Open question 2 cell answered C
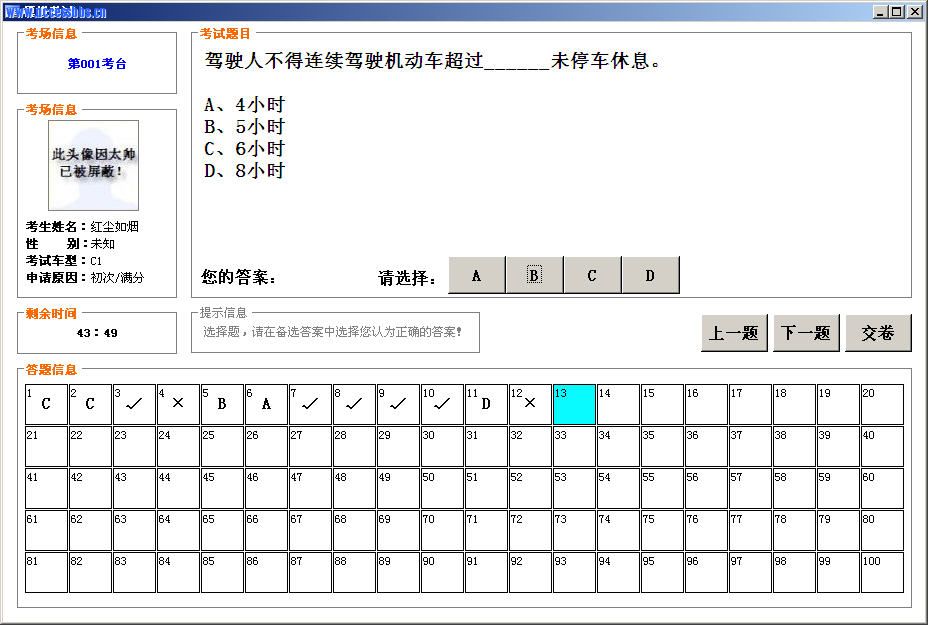928x625 pixels. point(90,404)
